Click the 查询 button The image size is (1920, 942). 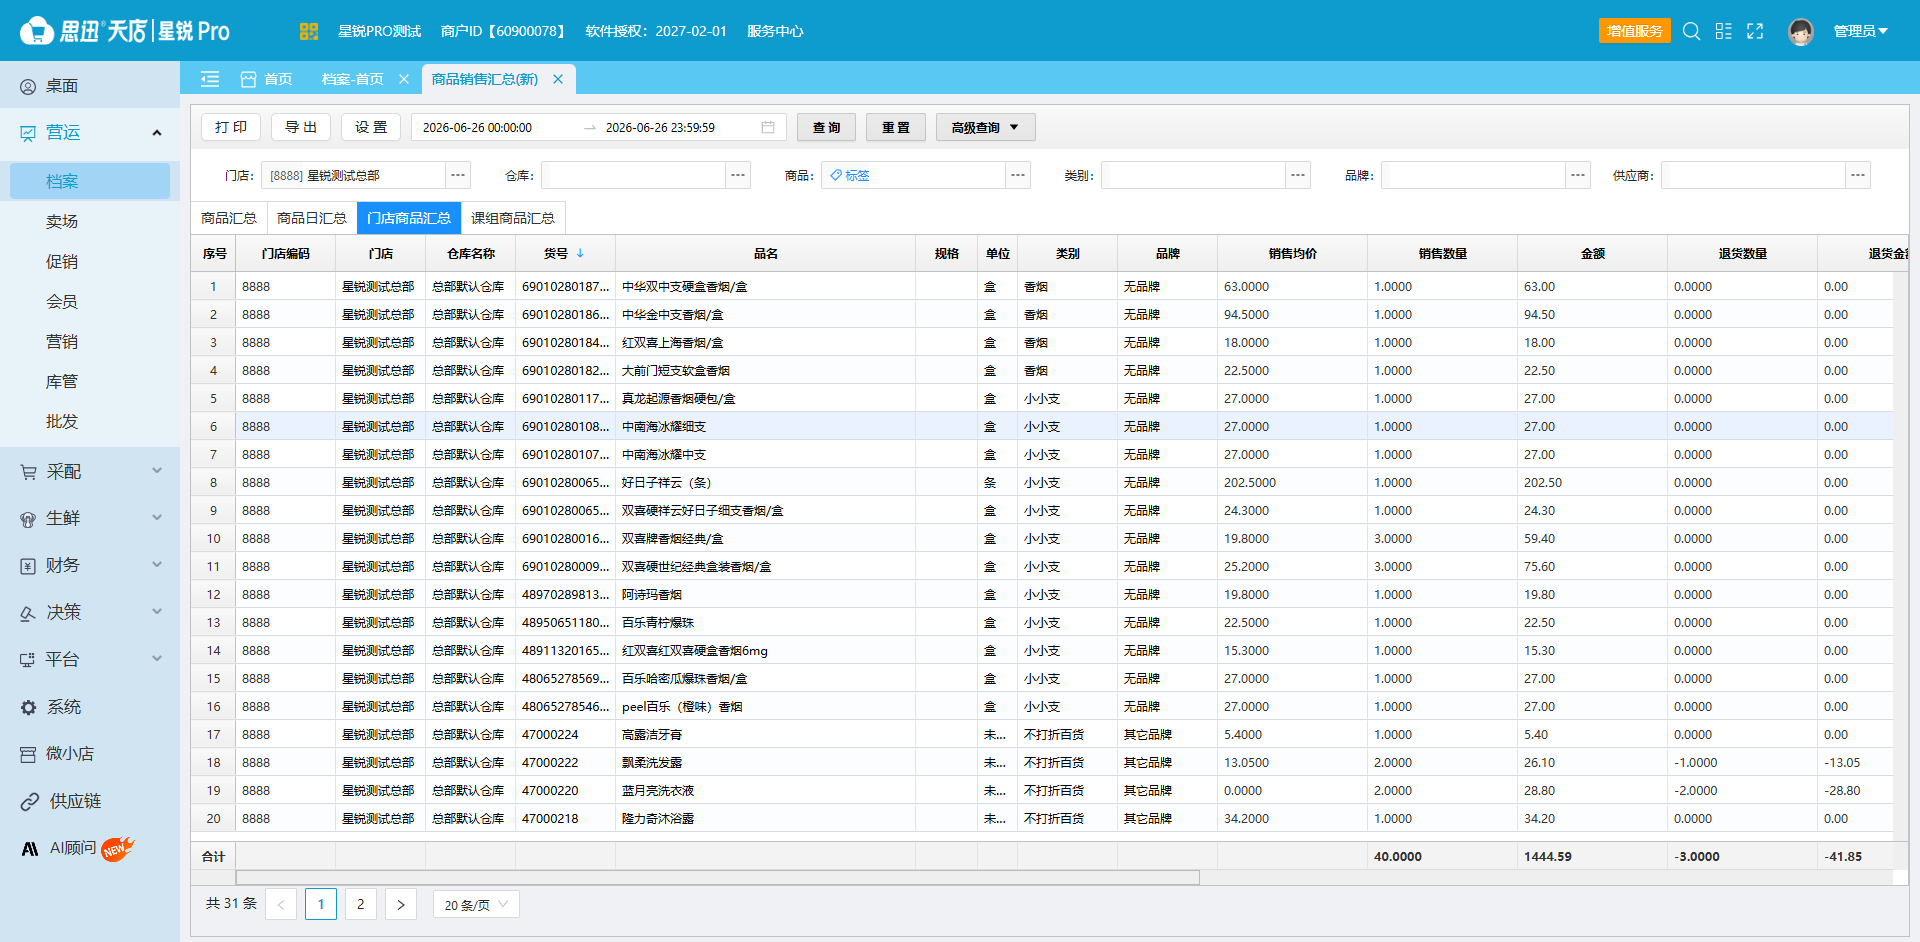[826, 127]
